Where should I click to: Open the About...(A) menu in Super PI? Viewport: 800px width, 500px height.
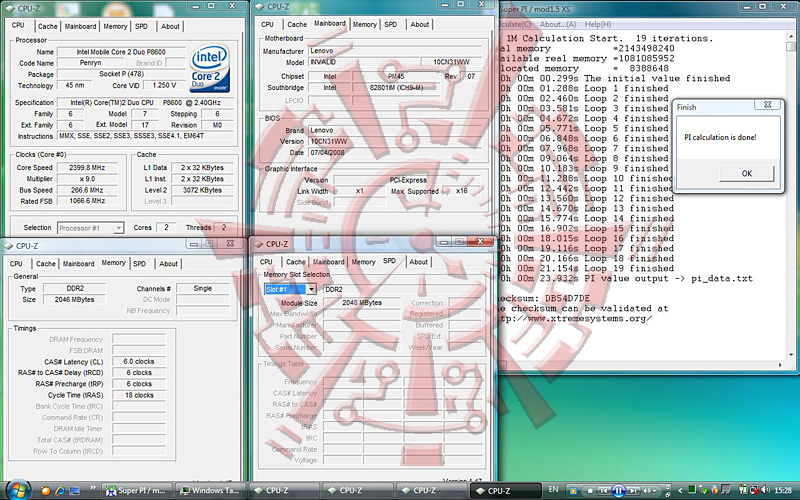(558, 24)
